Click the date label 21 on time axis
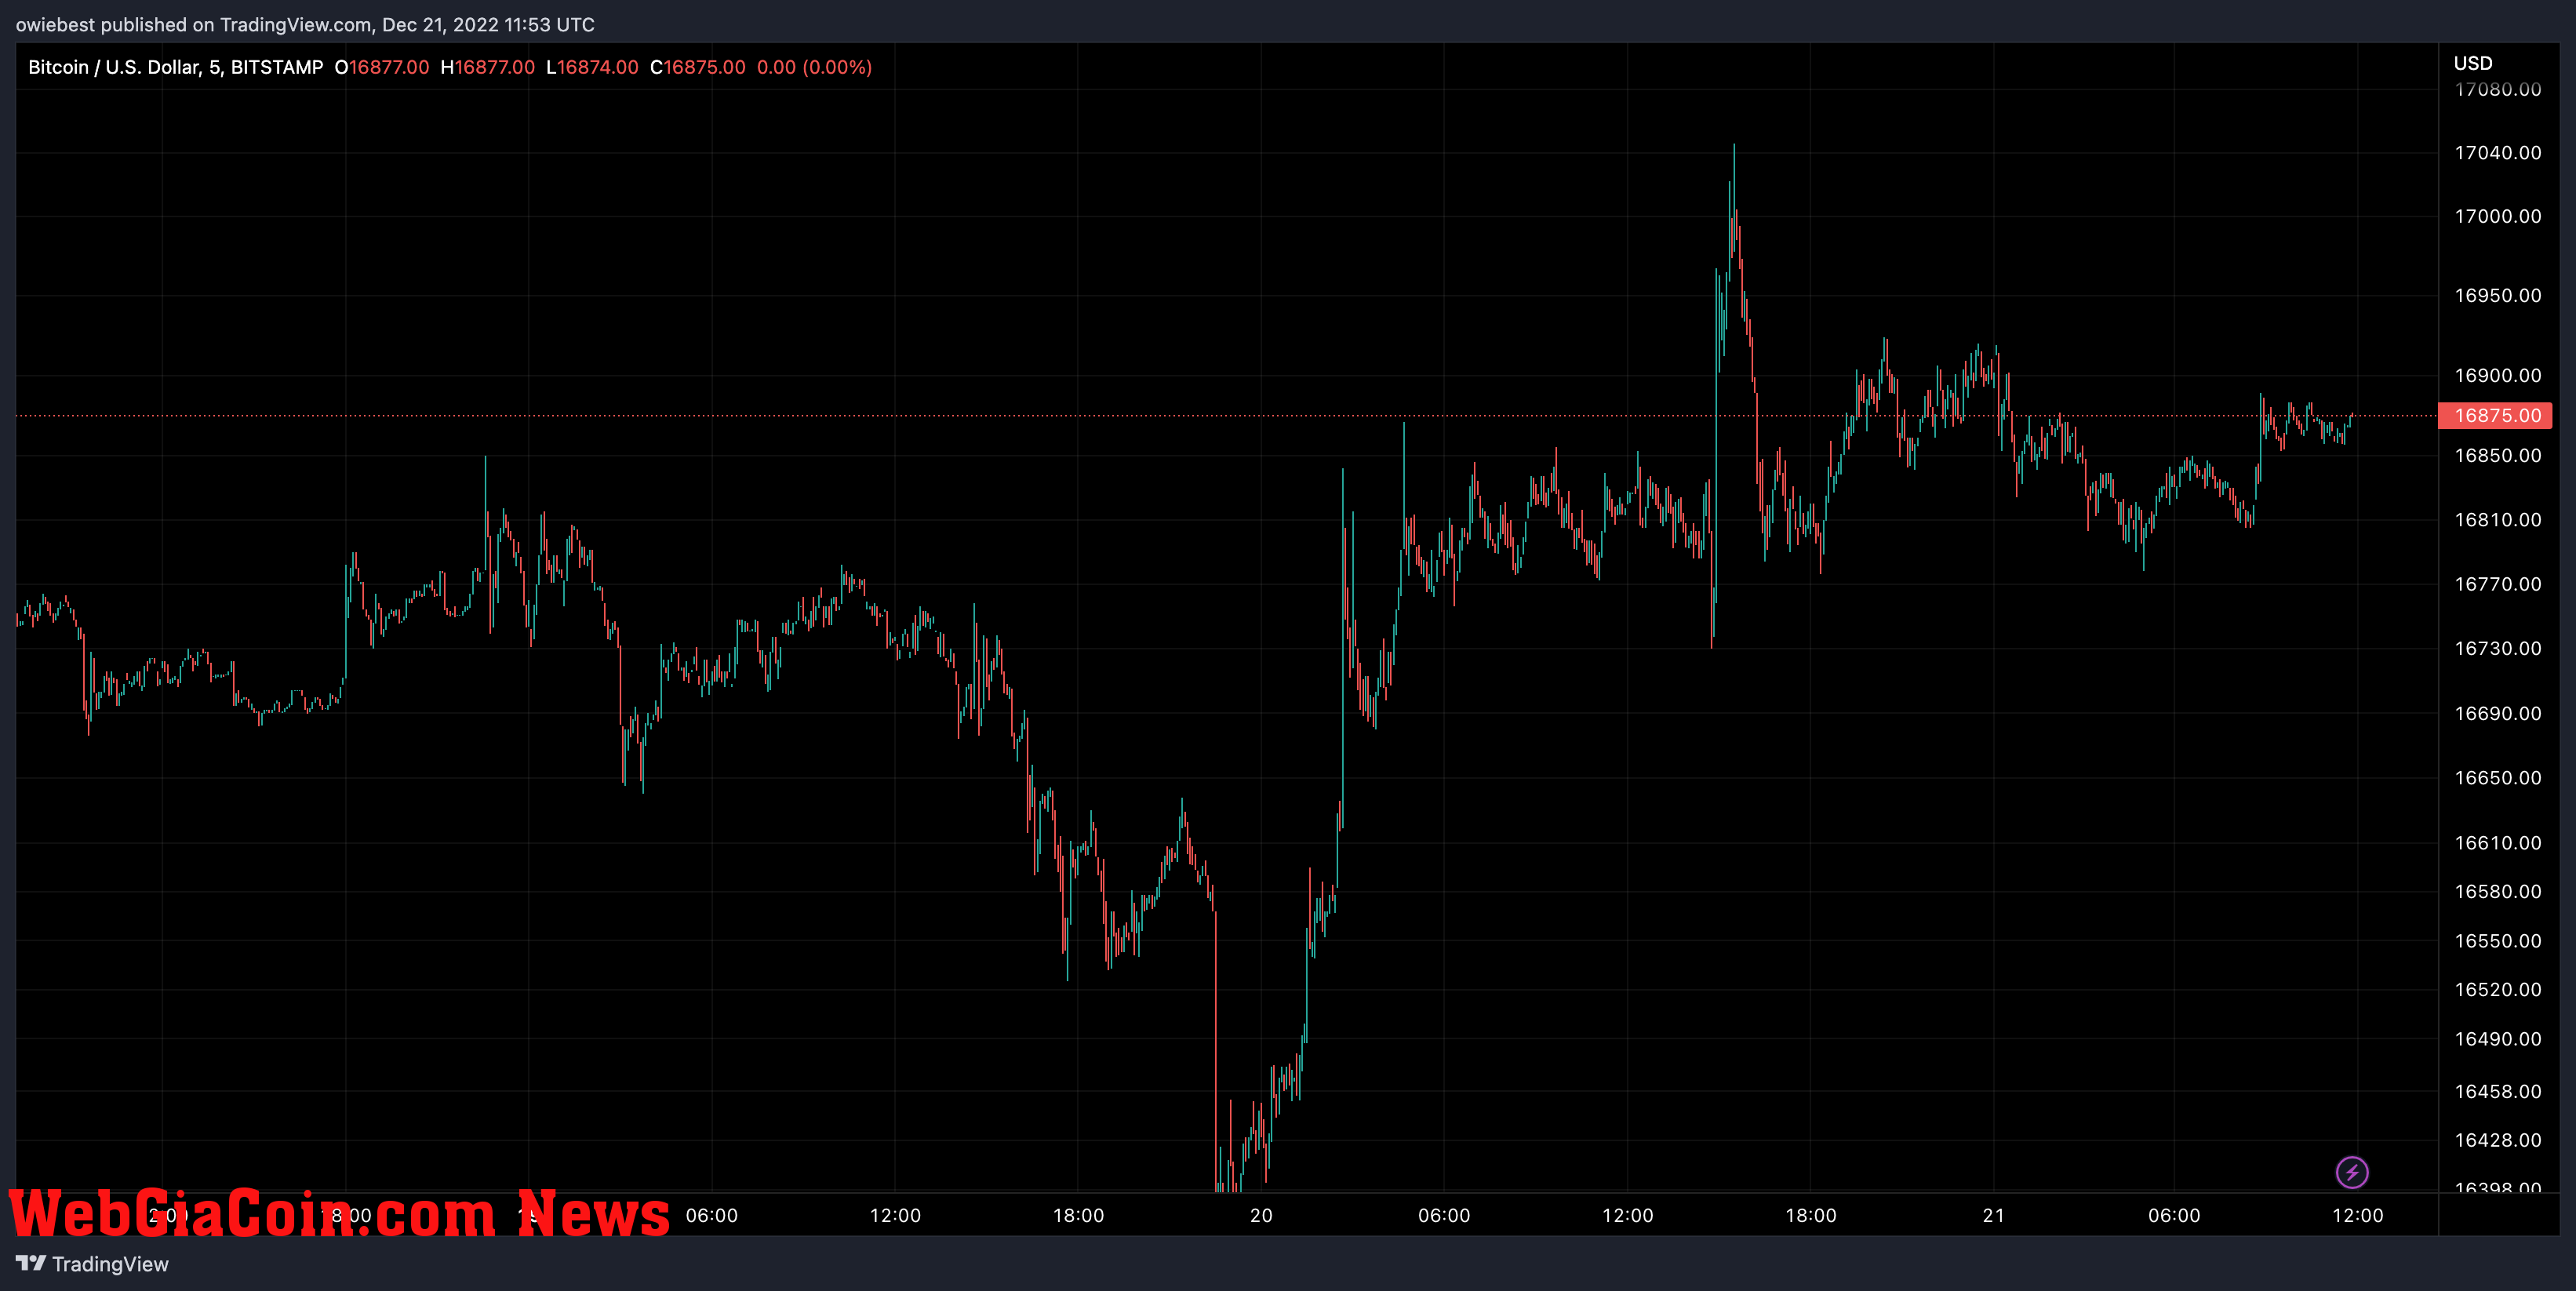This screenshot has width=2576, height=1291. [x=1993, y=1216]
